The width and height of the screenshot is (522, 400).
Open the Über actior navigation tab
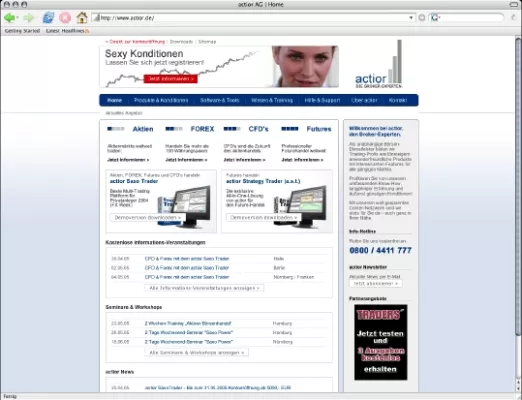(364, 100)
